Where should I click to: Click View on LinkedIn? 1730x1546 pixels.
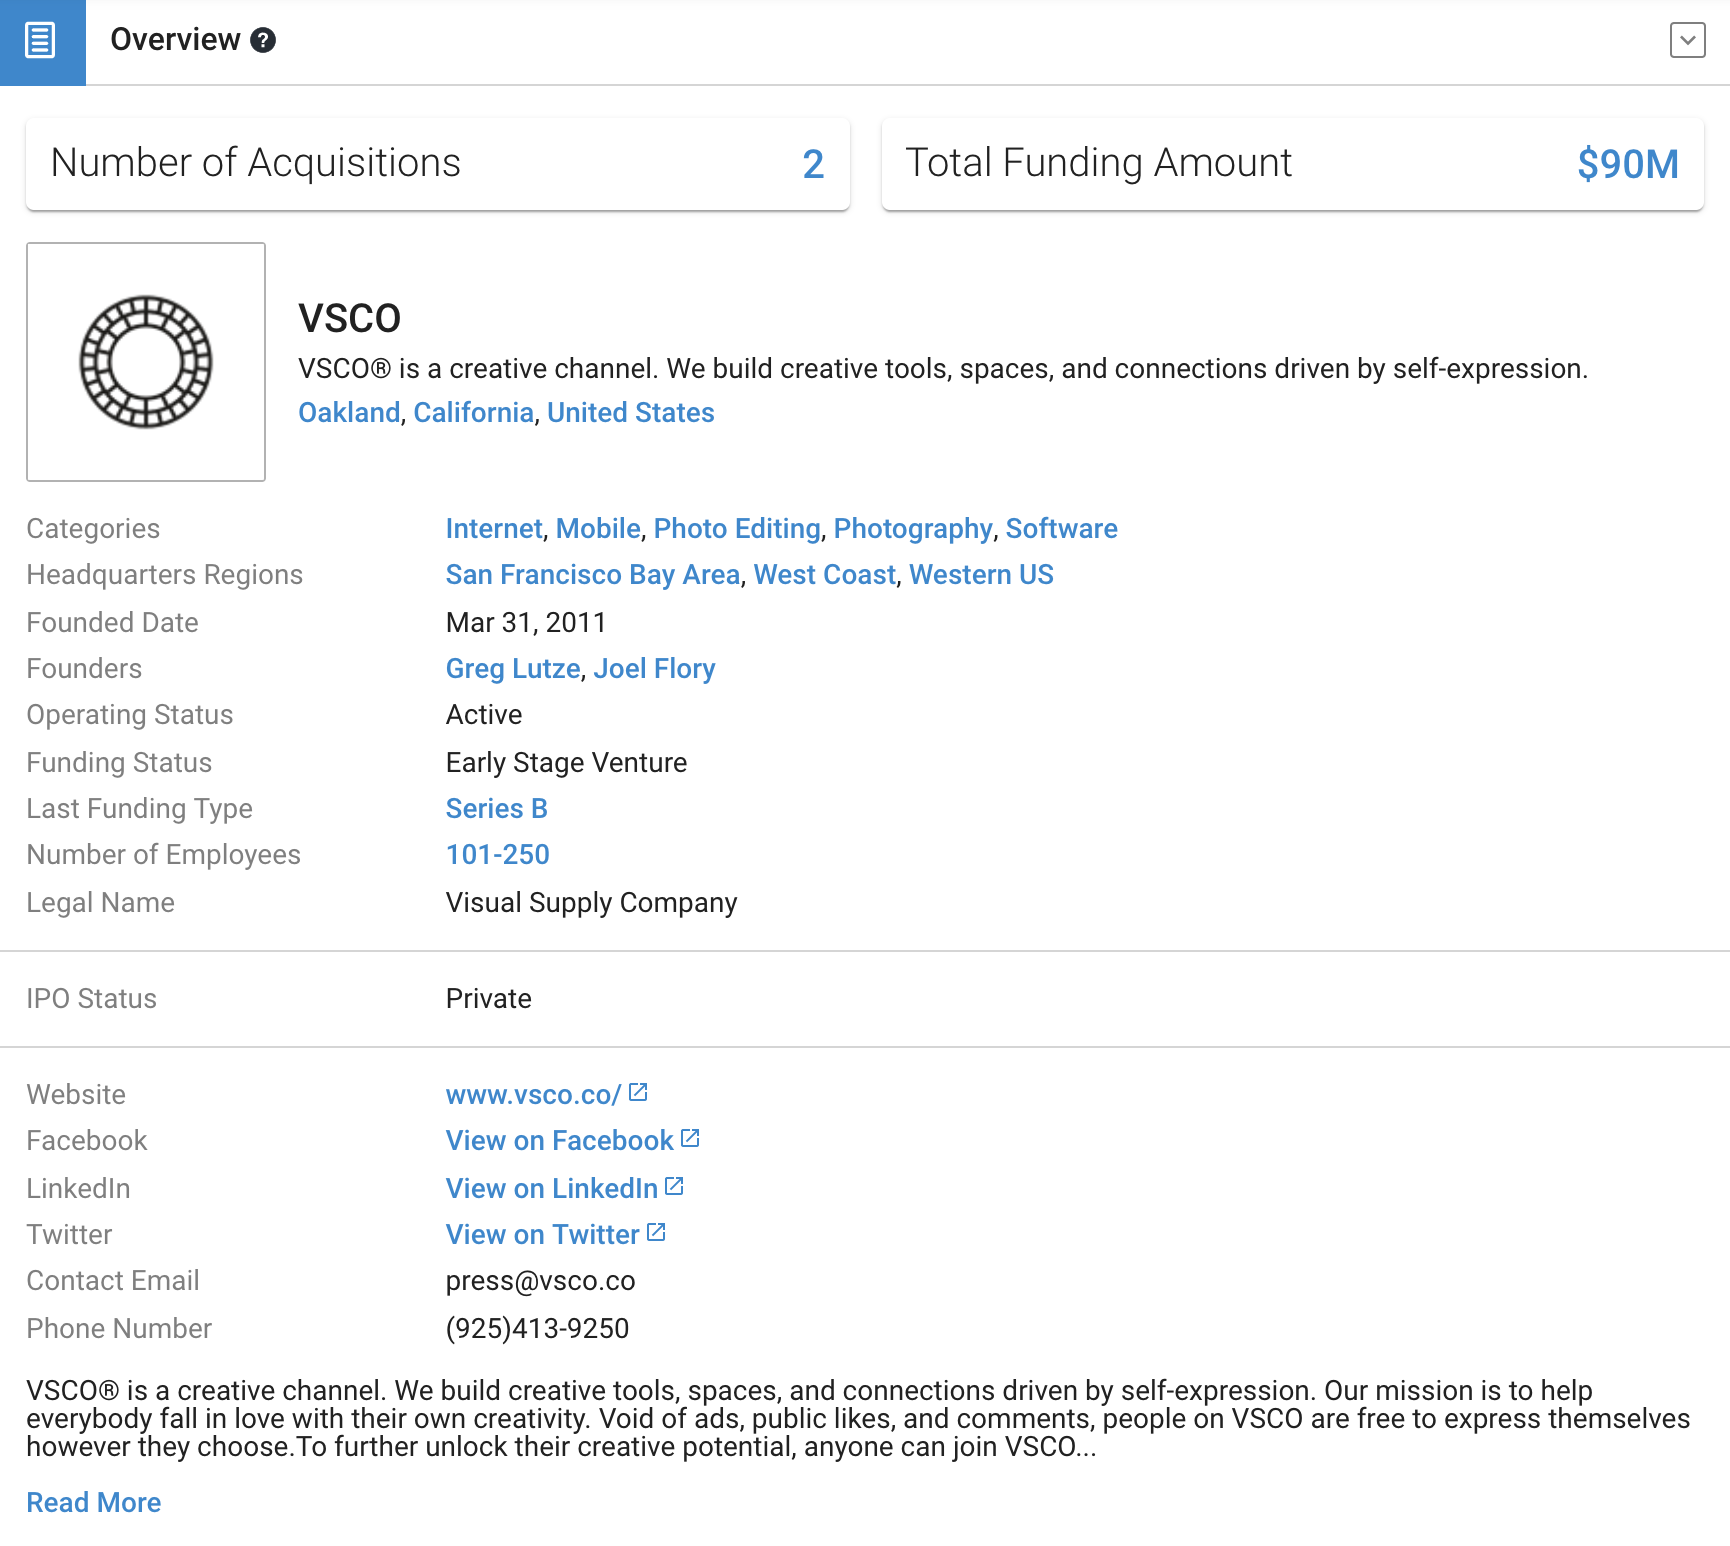[x=551, y=1189]
